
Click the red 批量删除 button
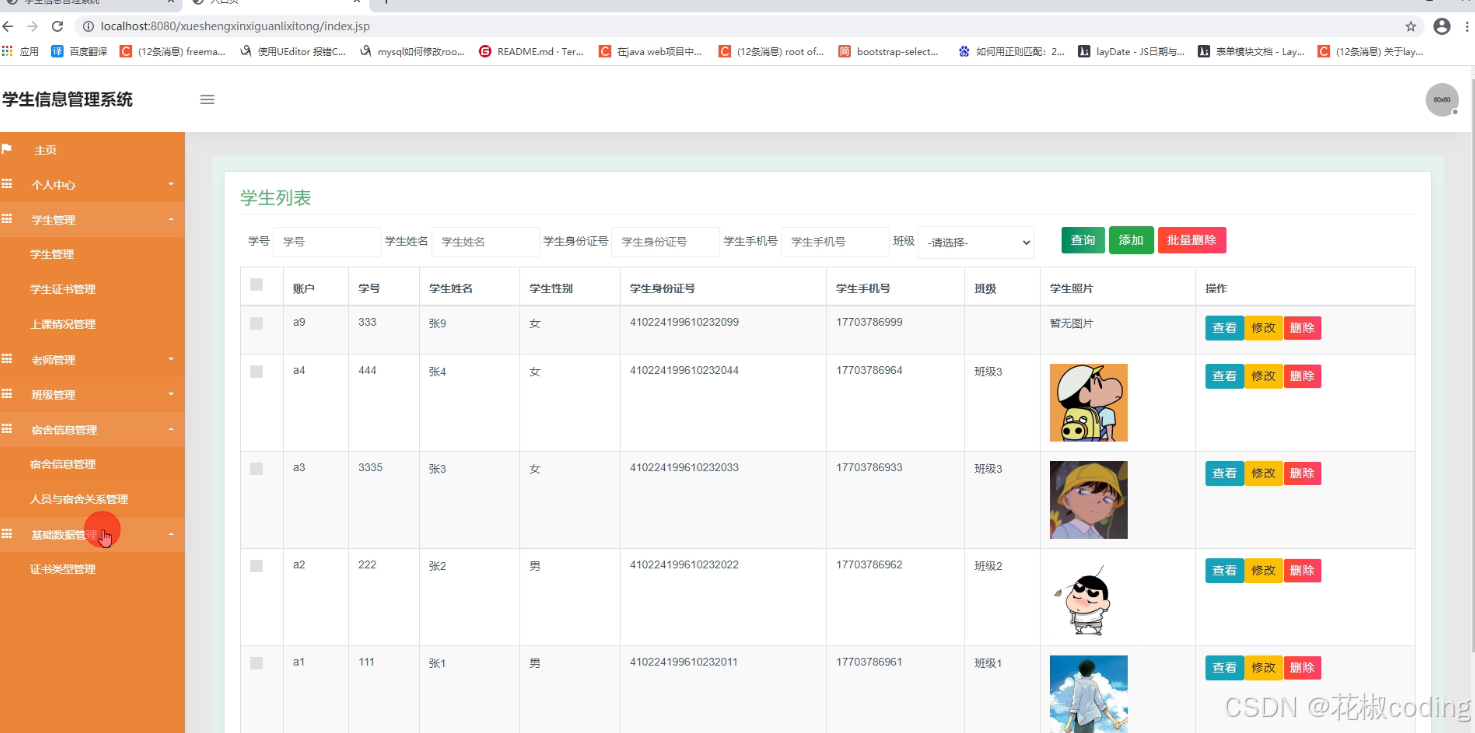(x=1192, y=240)
